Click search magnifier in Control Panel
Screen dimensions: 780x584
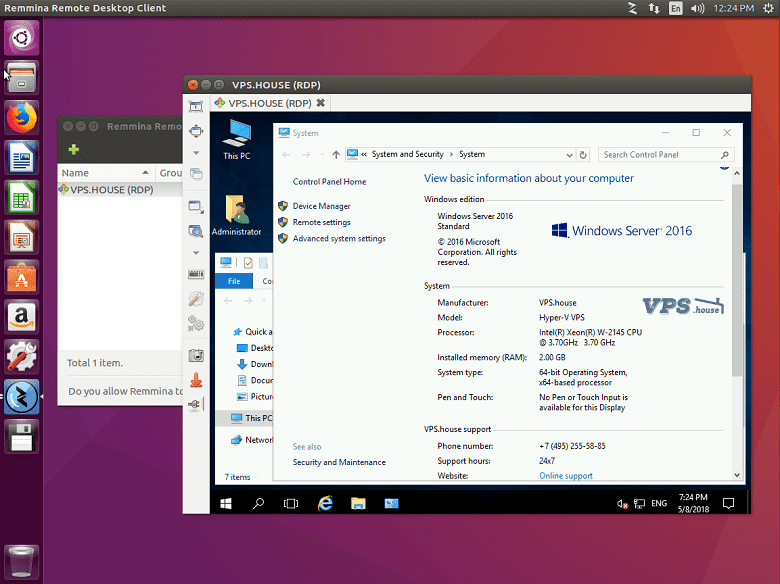(x=725, y=155)
